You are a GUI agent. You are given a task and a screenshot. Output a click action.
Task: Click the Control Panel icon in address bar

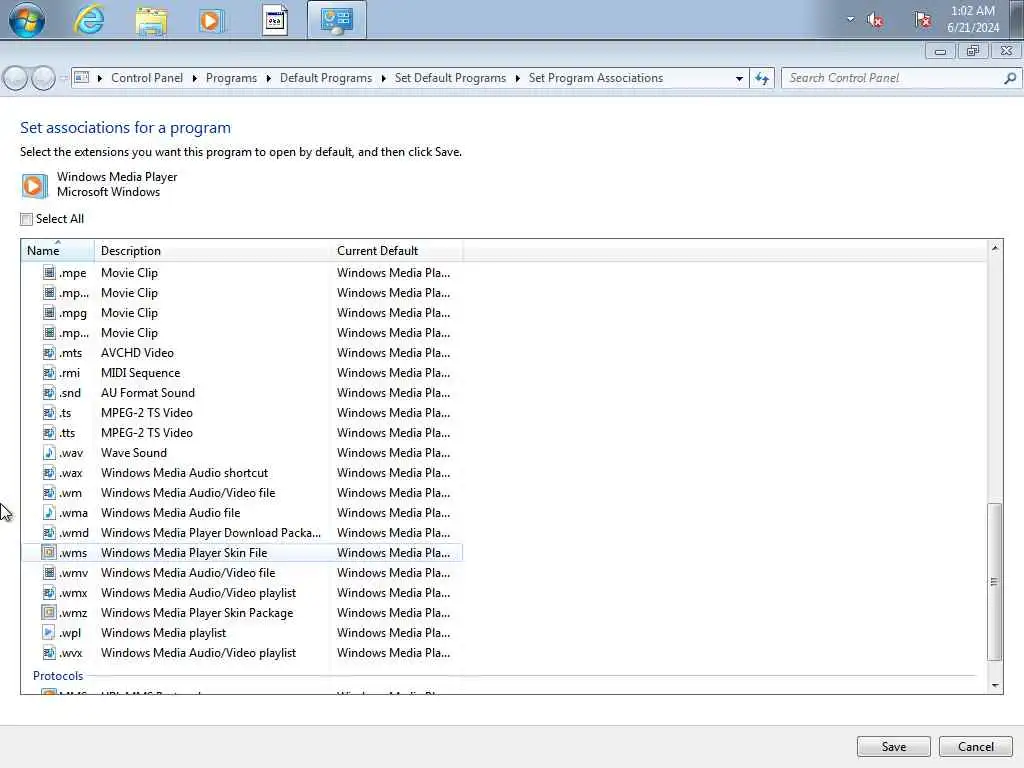tap(82, 78)
